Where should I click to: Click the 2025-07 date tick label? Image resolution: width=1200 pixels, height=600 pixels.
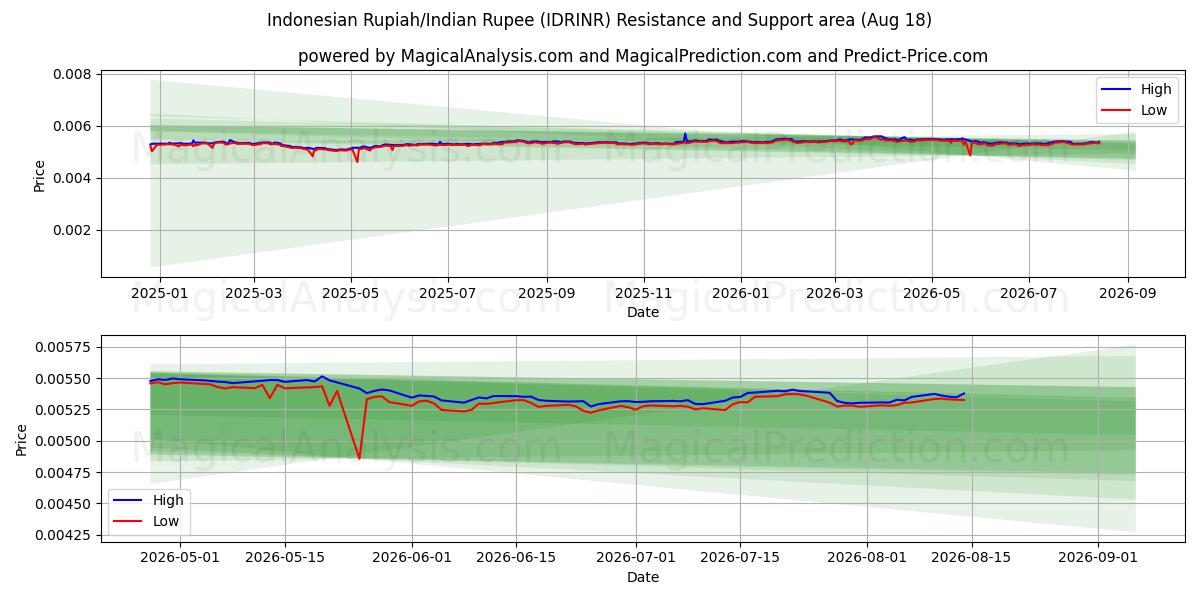(x=447, y=293)
